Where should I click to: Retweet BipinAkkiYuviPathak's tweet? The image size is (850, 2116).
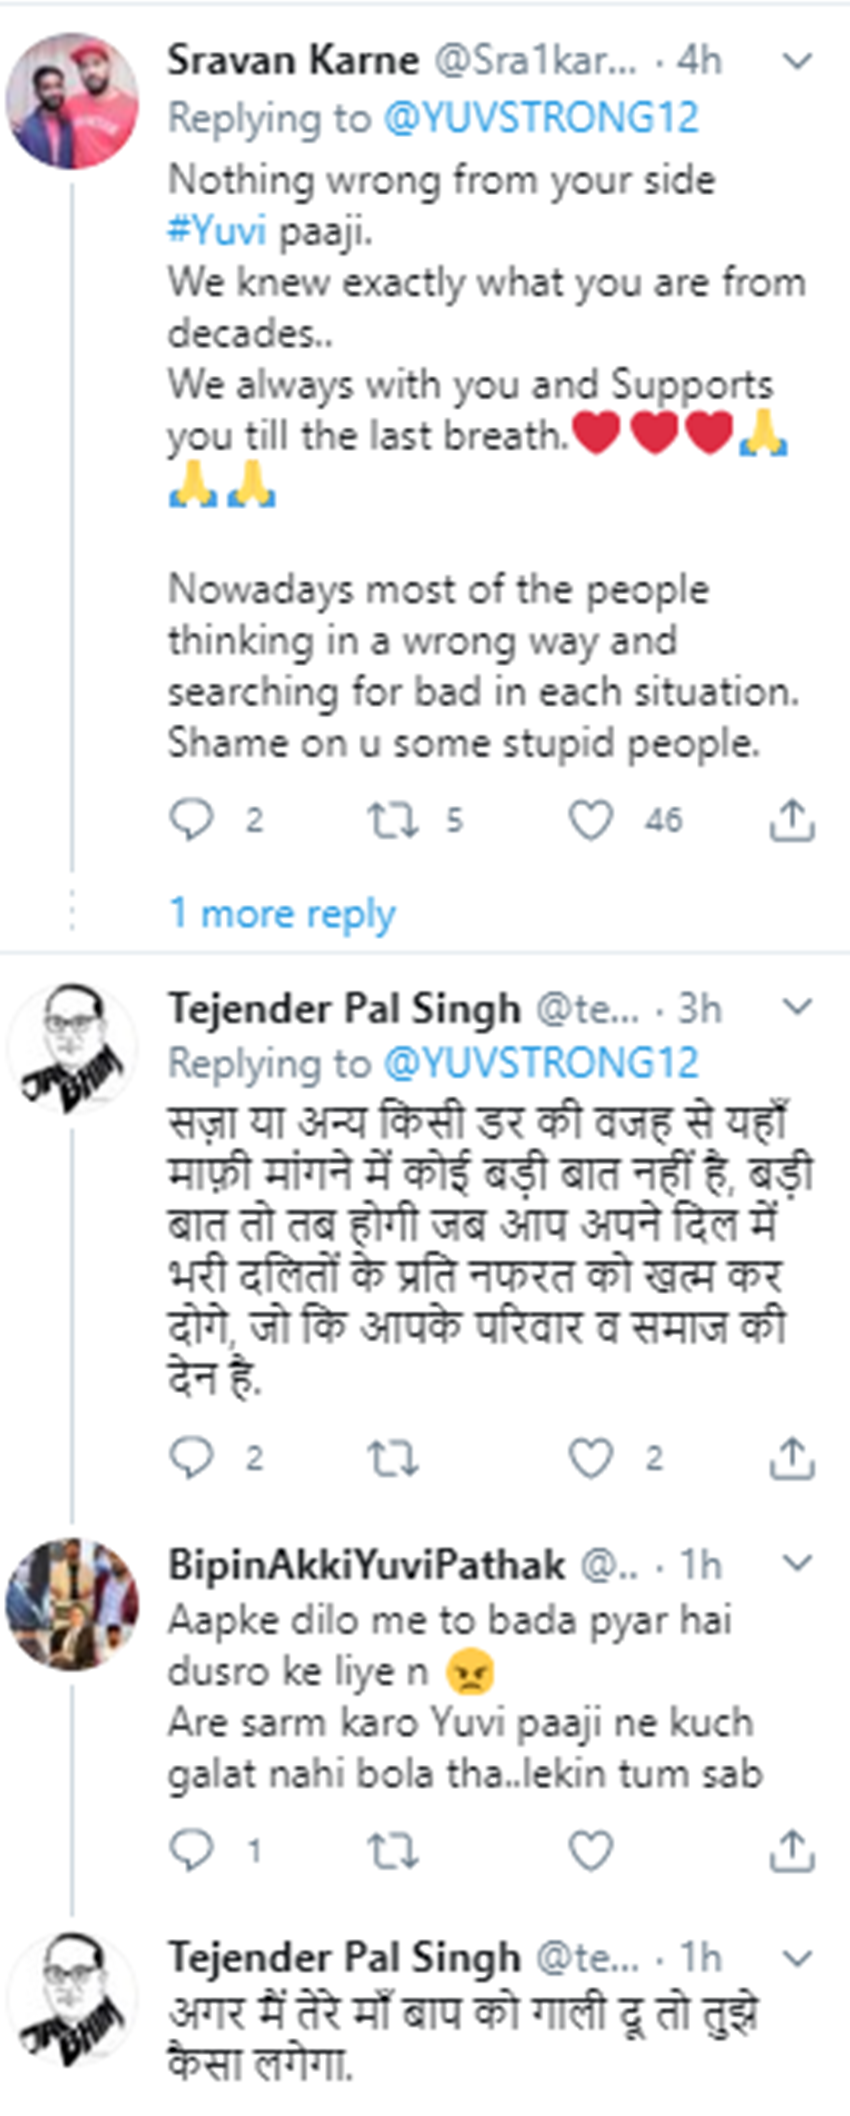point(392,1850)
